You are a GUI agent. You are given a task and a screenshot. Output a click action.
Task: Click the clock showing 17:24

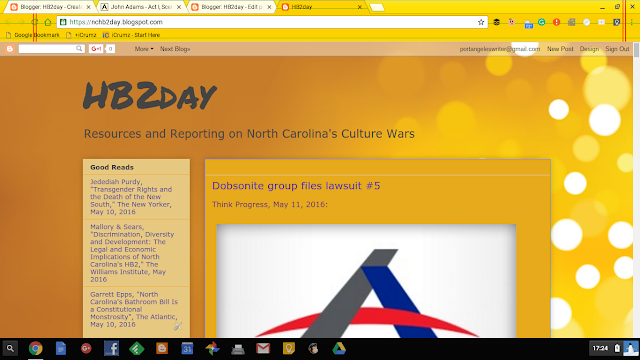click(x=600, y=348)
